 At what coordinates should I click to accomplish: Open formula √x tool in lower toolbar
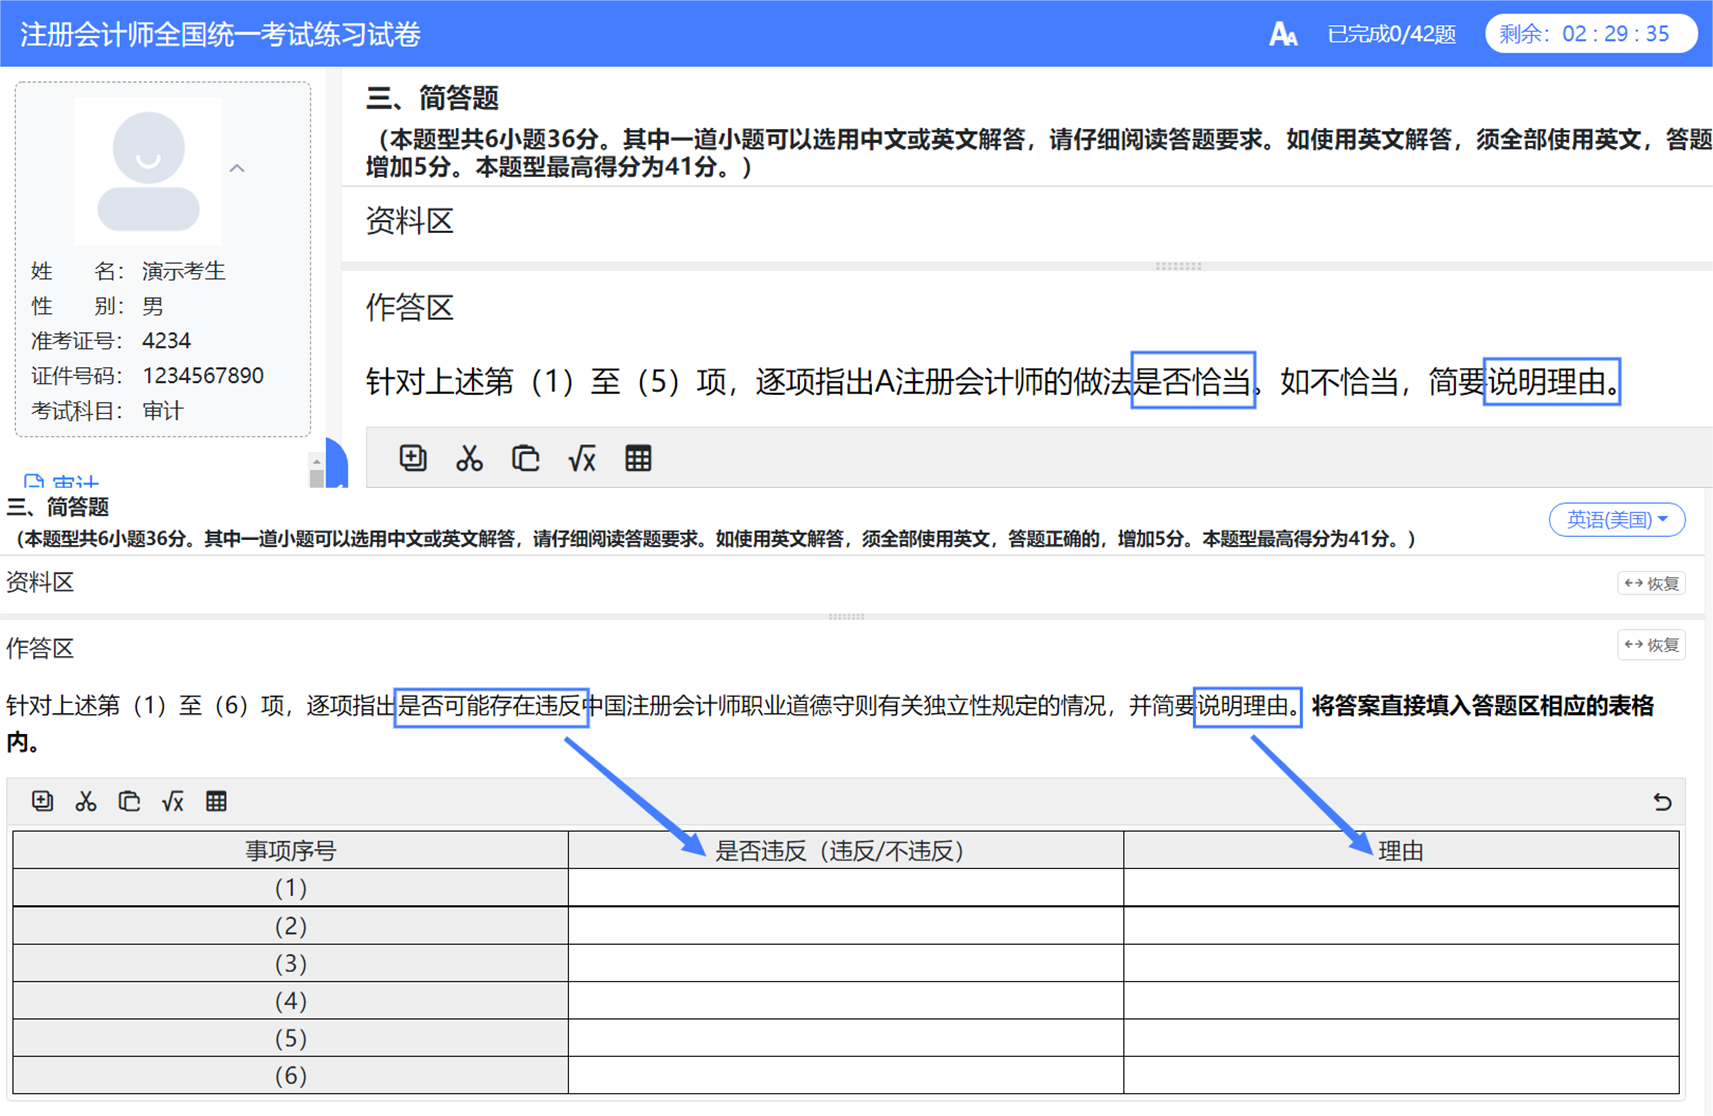tap(173, 802)
